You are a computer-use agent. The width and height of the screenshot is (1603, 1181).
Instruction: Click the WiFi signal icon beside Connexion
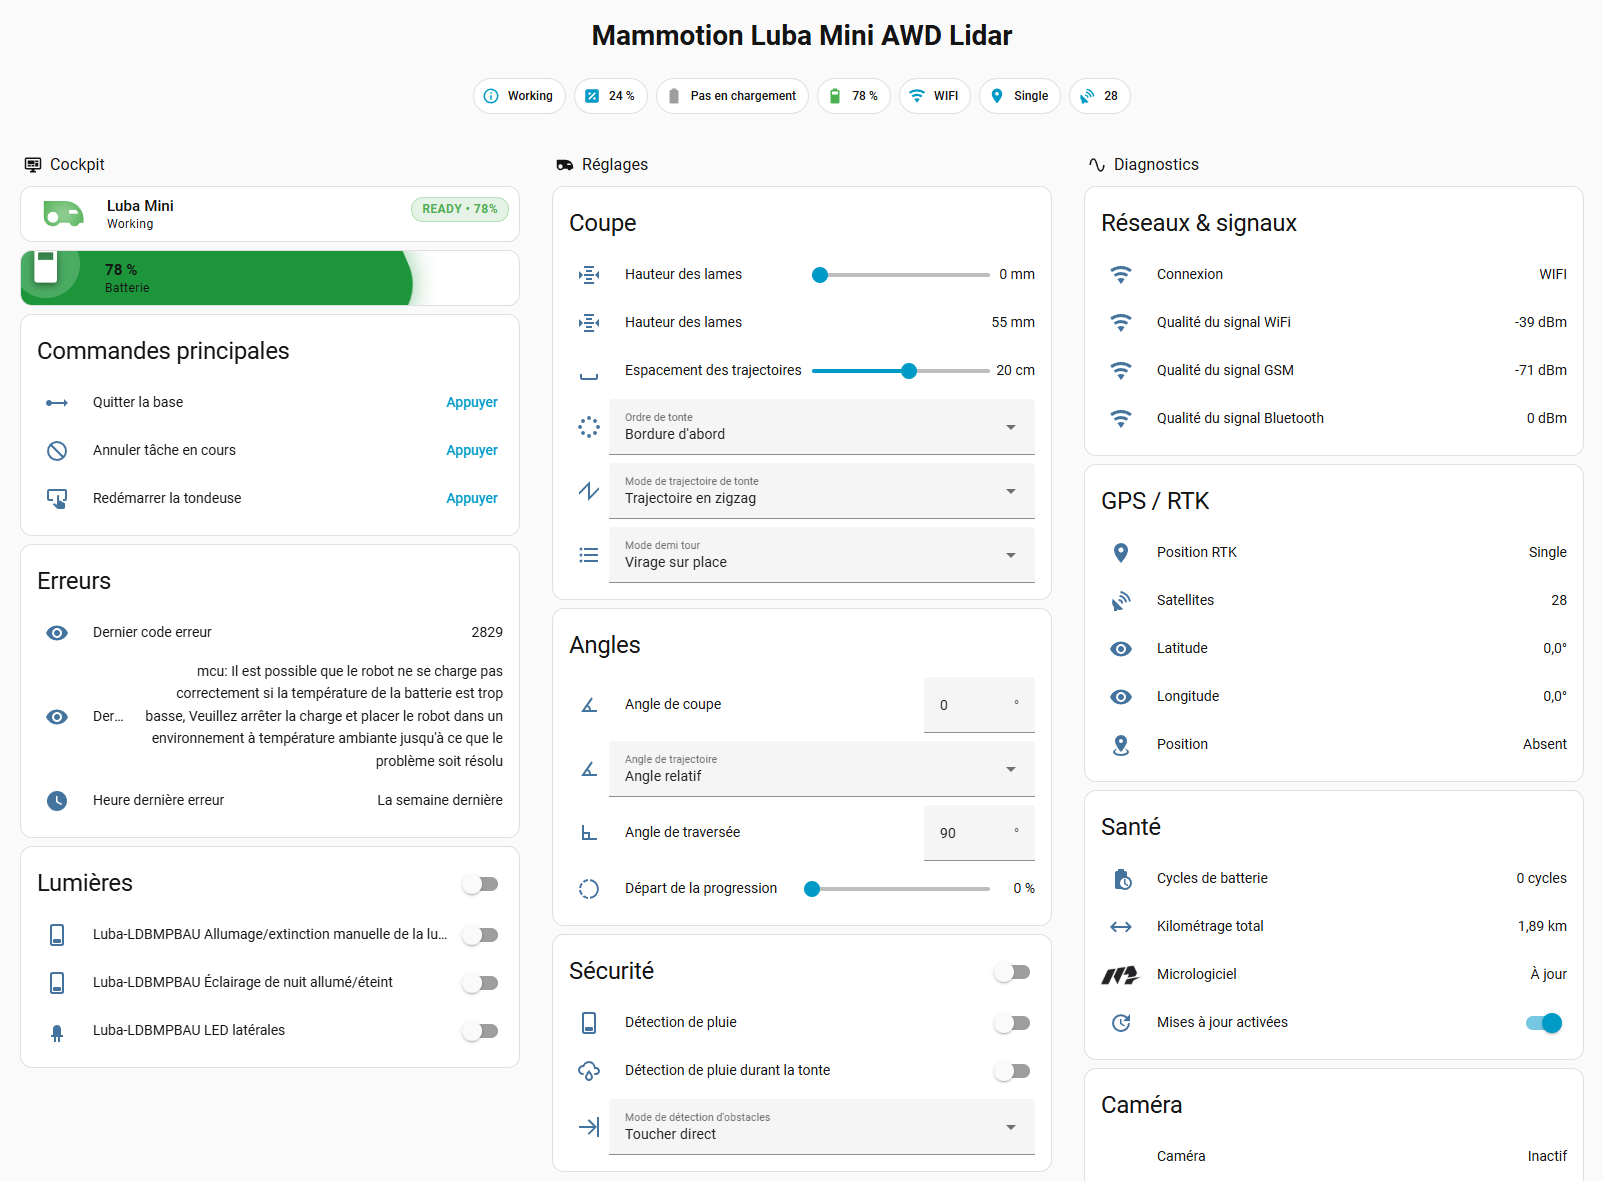click(1121, 274)
